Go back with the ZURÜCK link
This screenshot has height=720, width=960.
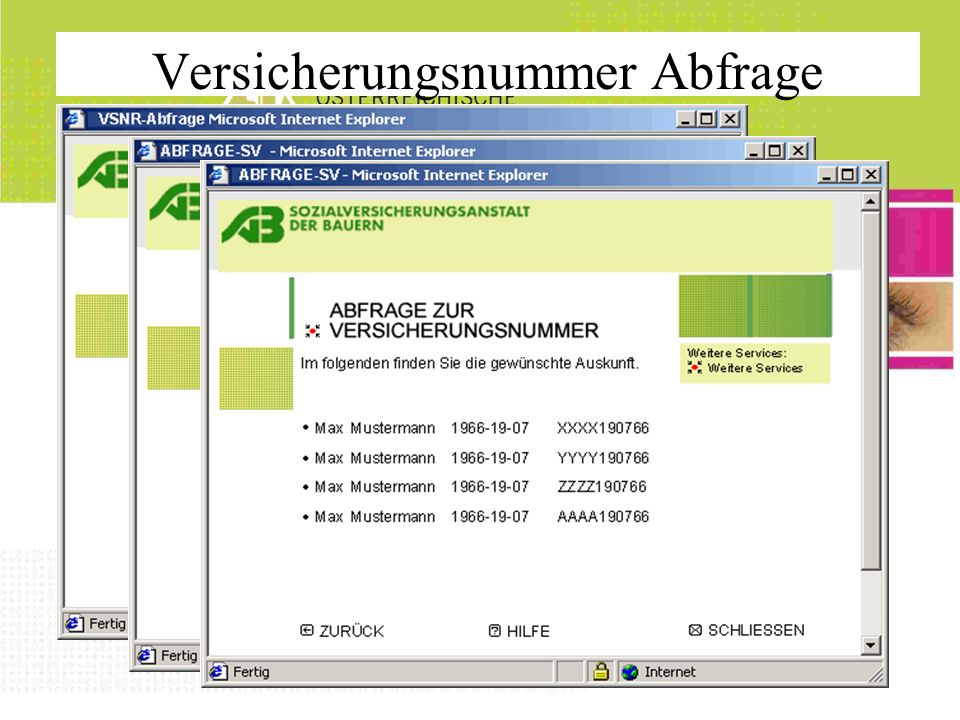click(342, 631)
